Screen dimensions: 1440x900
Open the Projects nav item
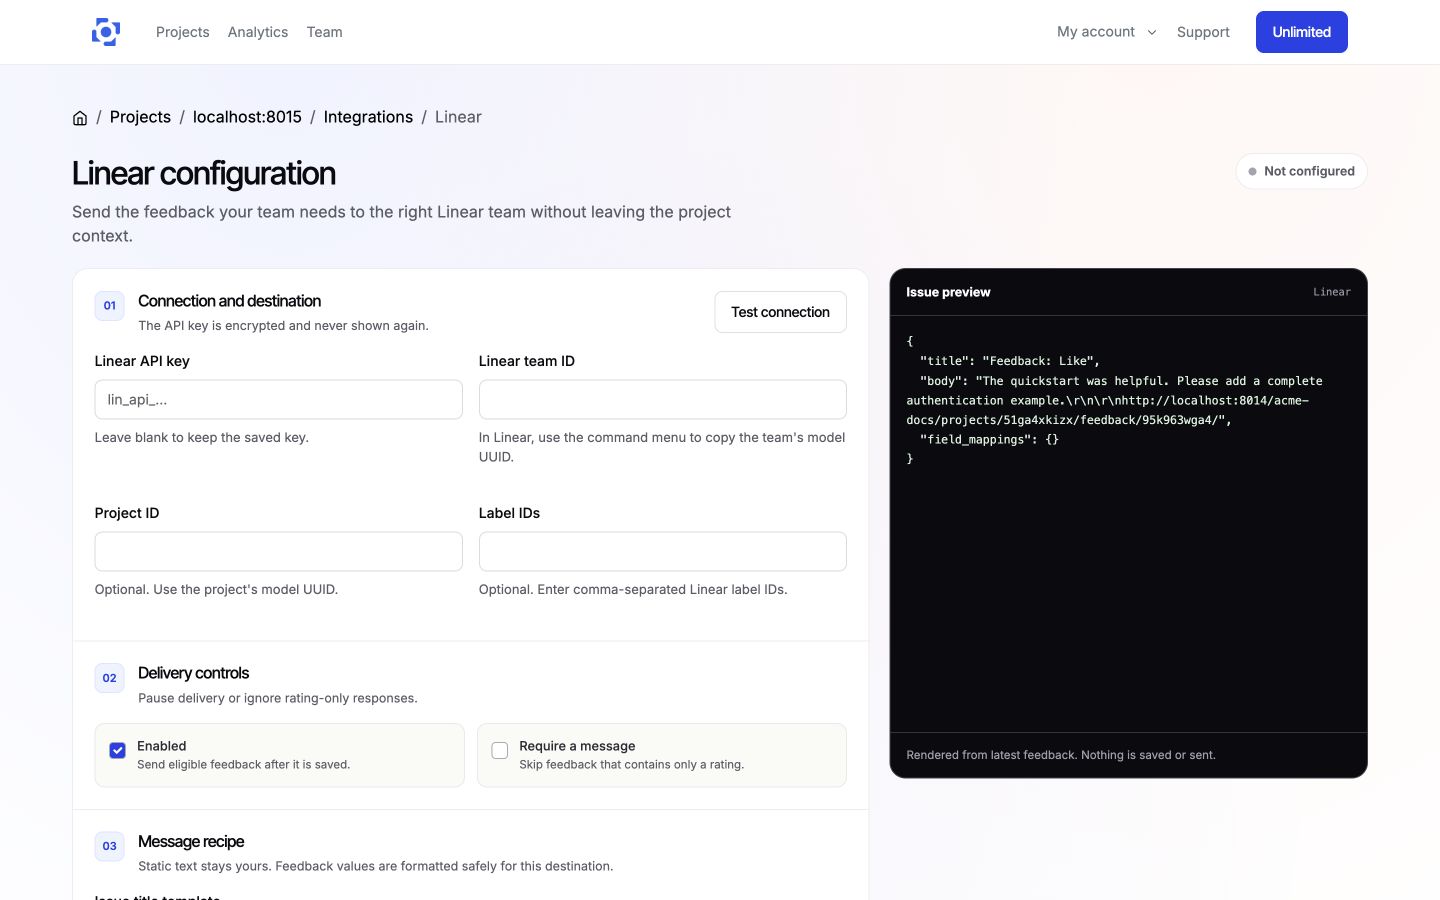pos(183,32)
